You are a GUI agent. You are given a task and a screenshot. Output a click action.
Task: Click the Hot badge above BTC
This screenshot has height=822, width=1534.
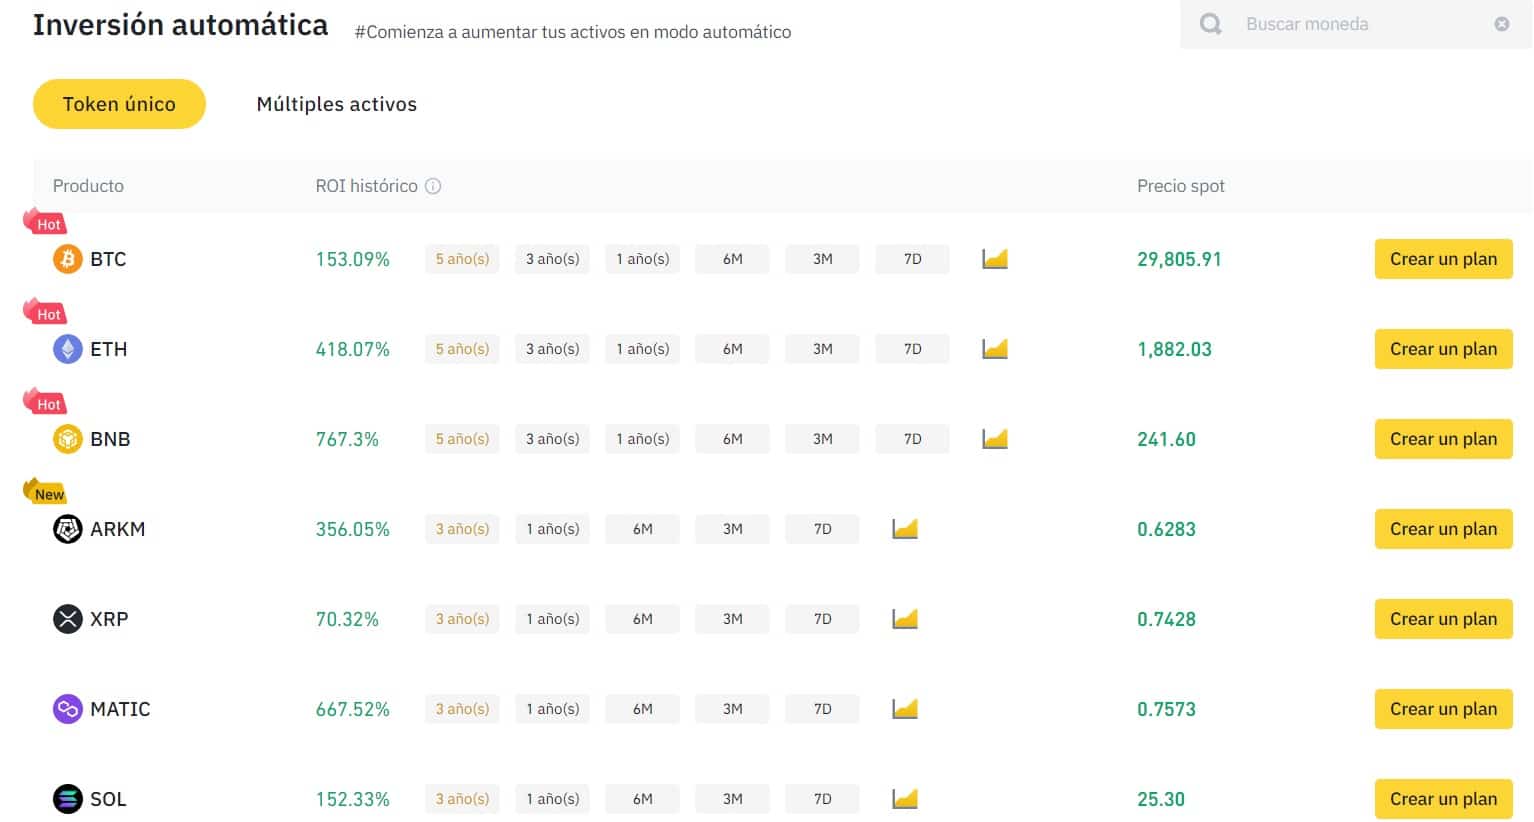(x=45, y=222)
